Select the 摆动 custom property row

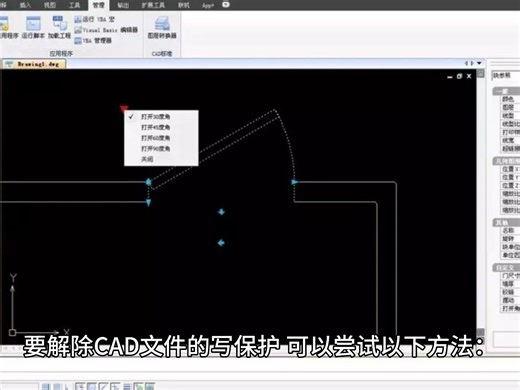pyautogui.click(x=510, y=300)
